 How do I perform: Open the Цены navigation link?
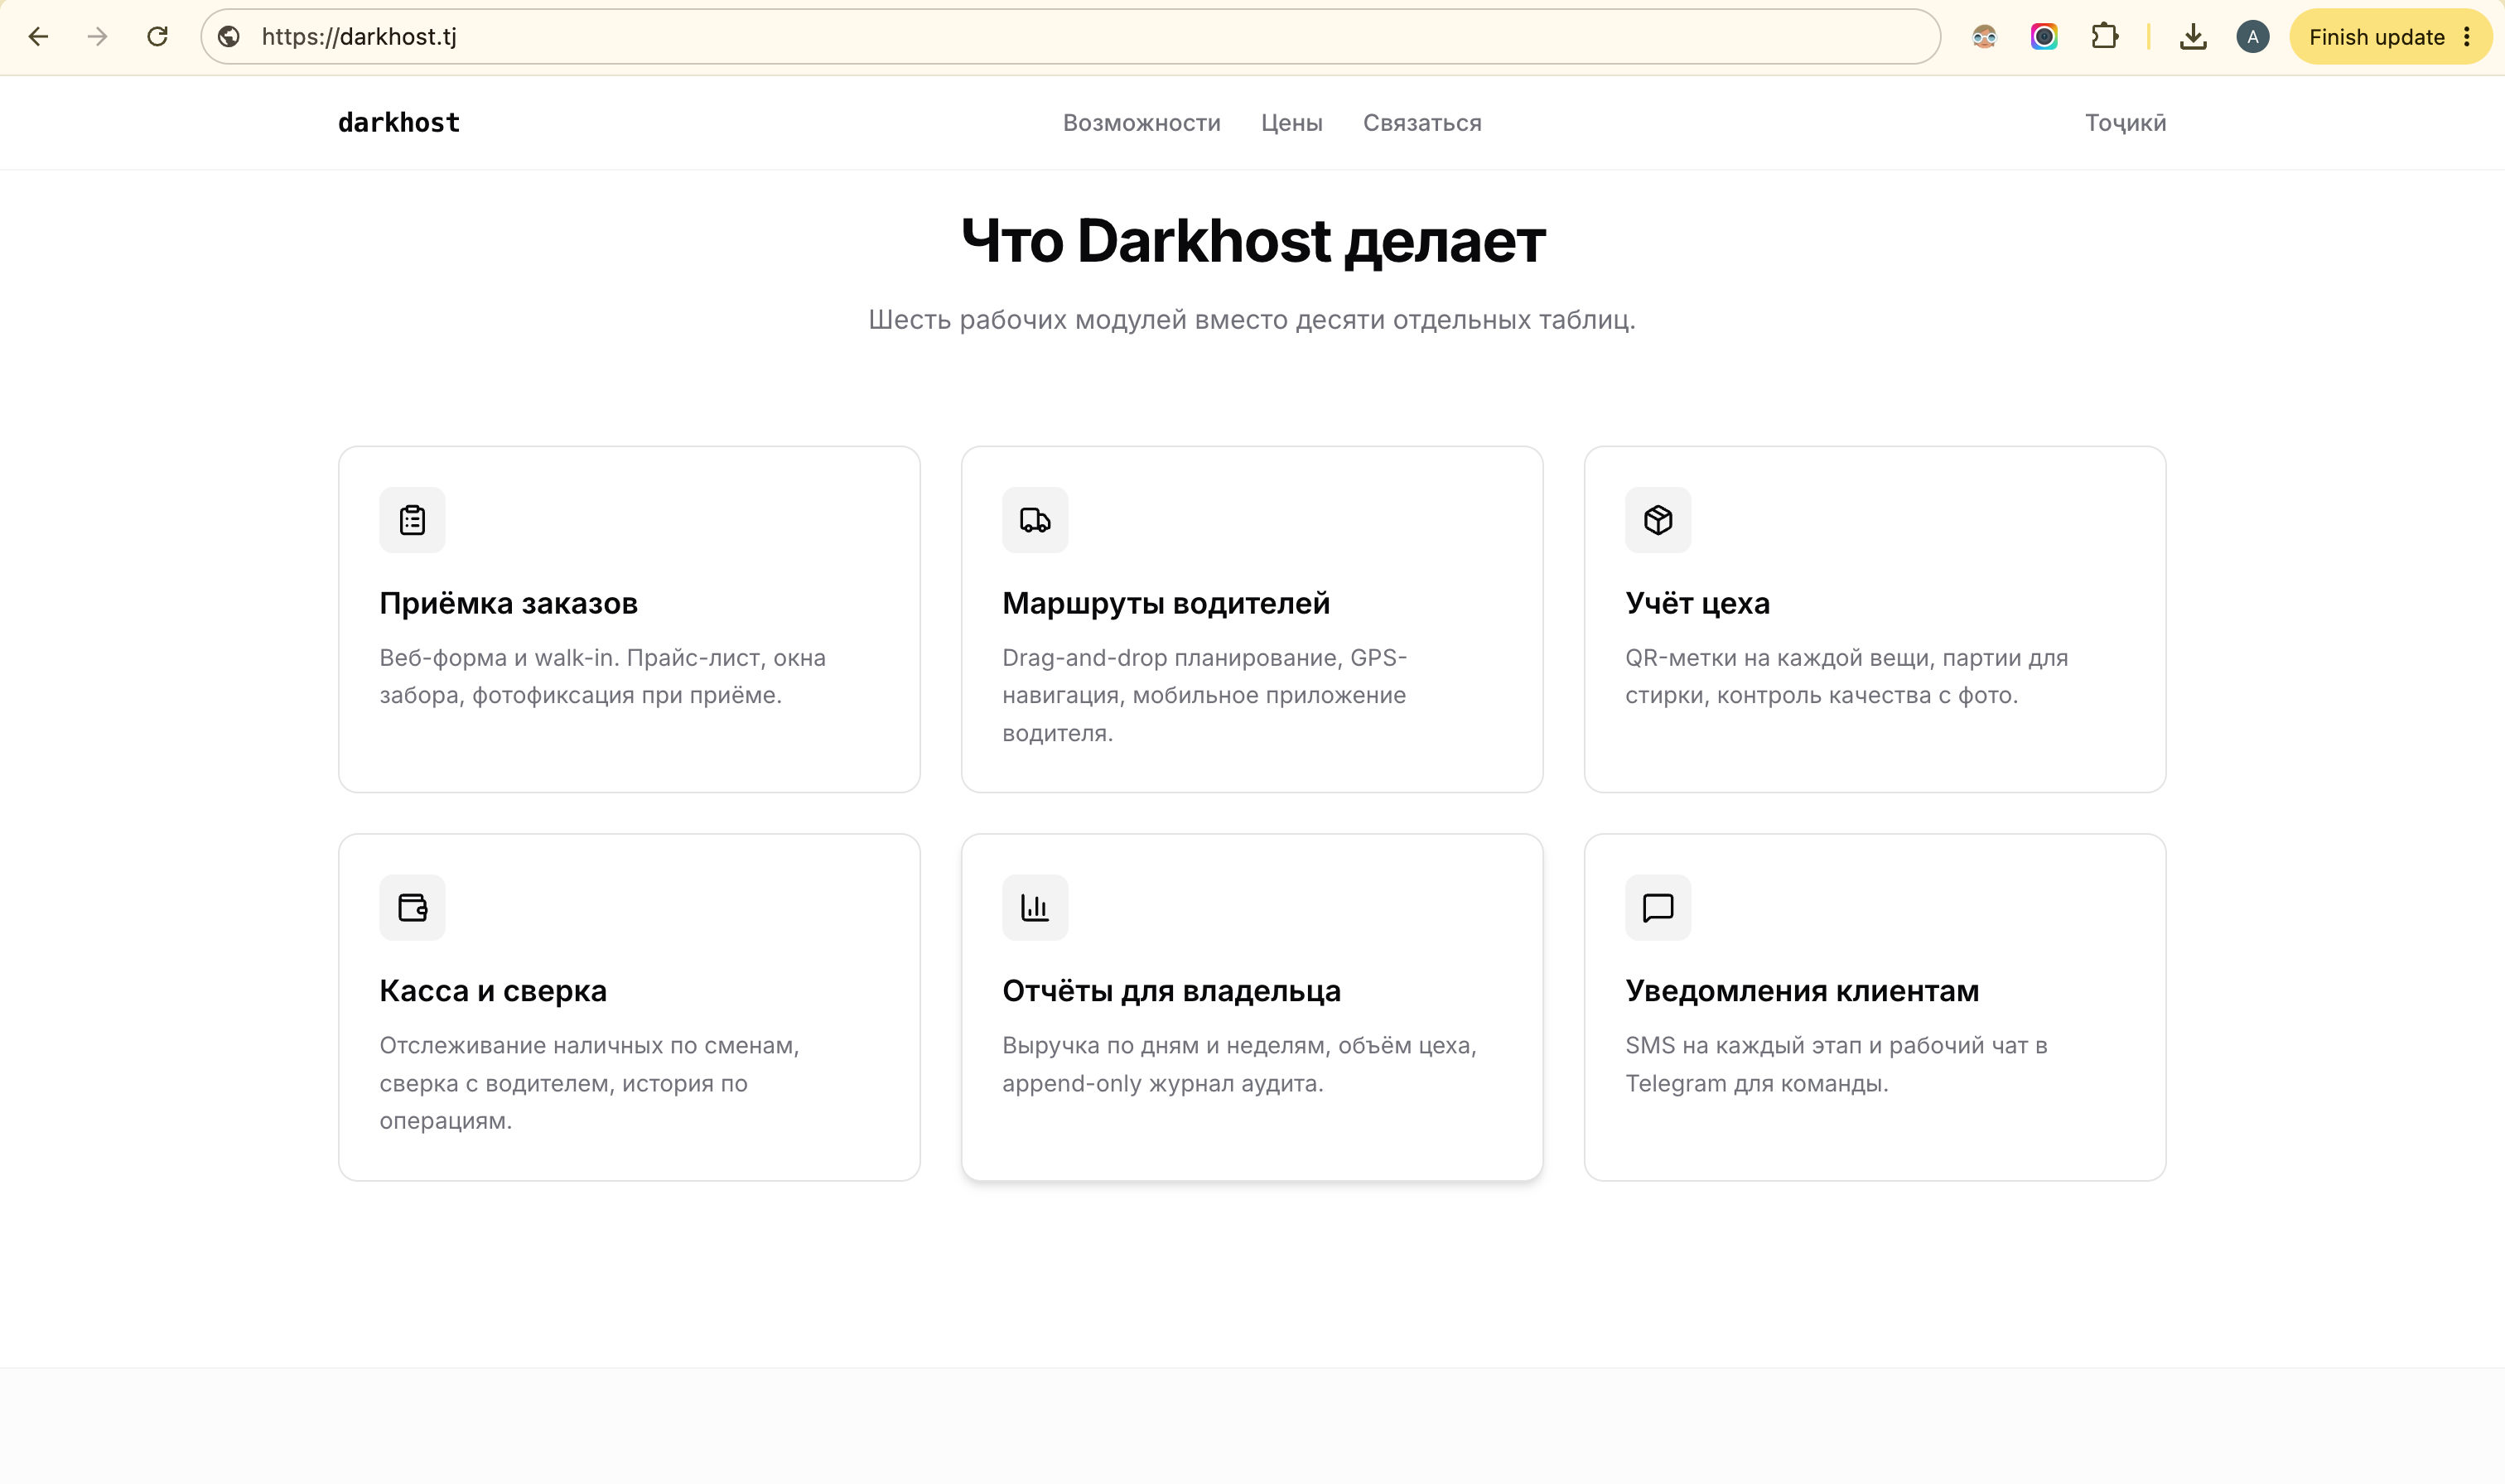coord(1291,123)
